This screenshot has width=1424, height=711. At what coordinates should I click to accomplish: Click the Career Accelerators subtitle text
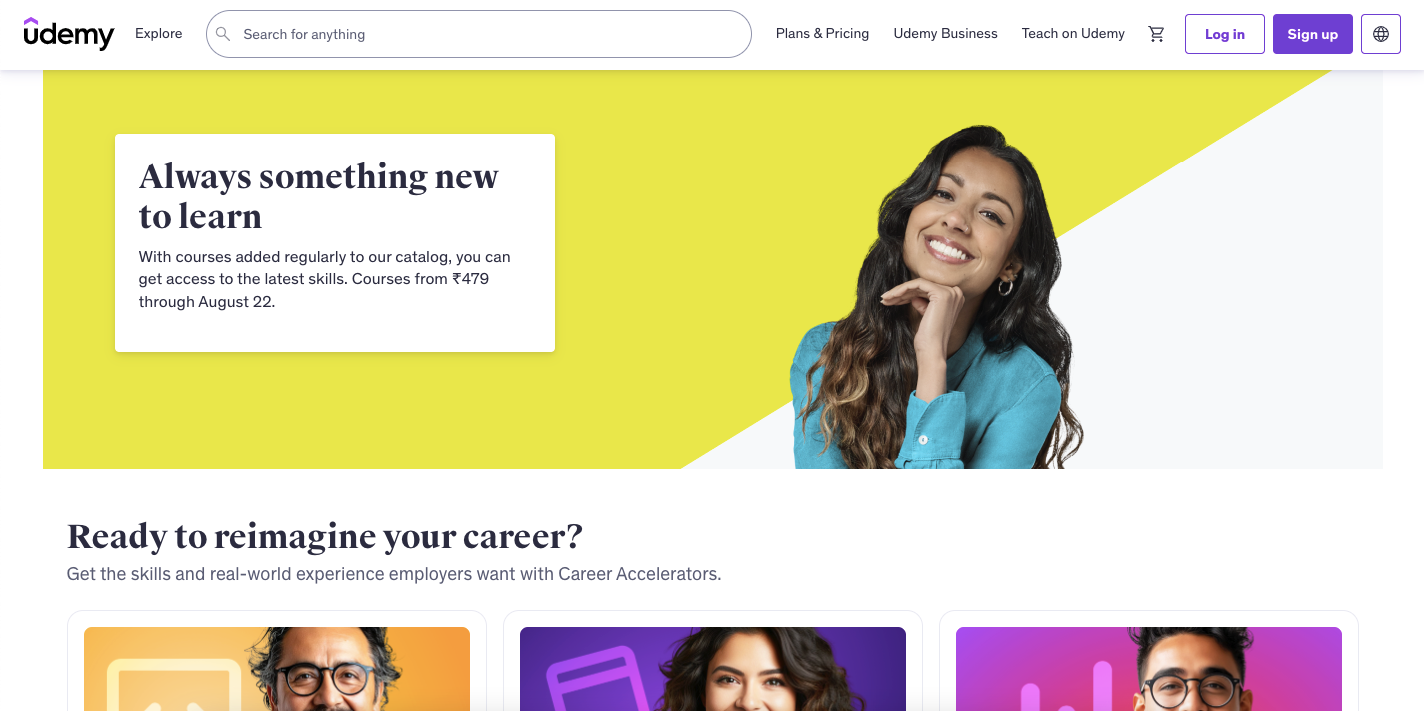(394, 574)
